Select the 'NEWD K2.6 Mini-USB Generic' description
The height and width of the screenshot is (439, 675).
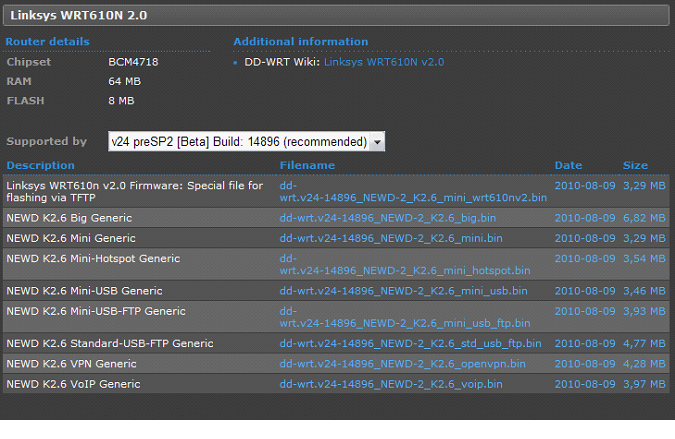tap(84, 291)
